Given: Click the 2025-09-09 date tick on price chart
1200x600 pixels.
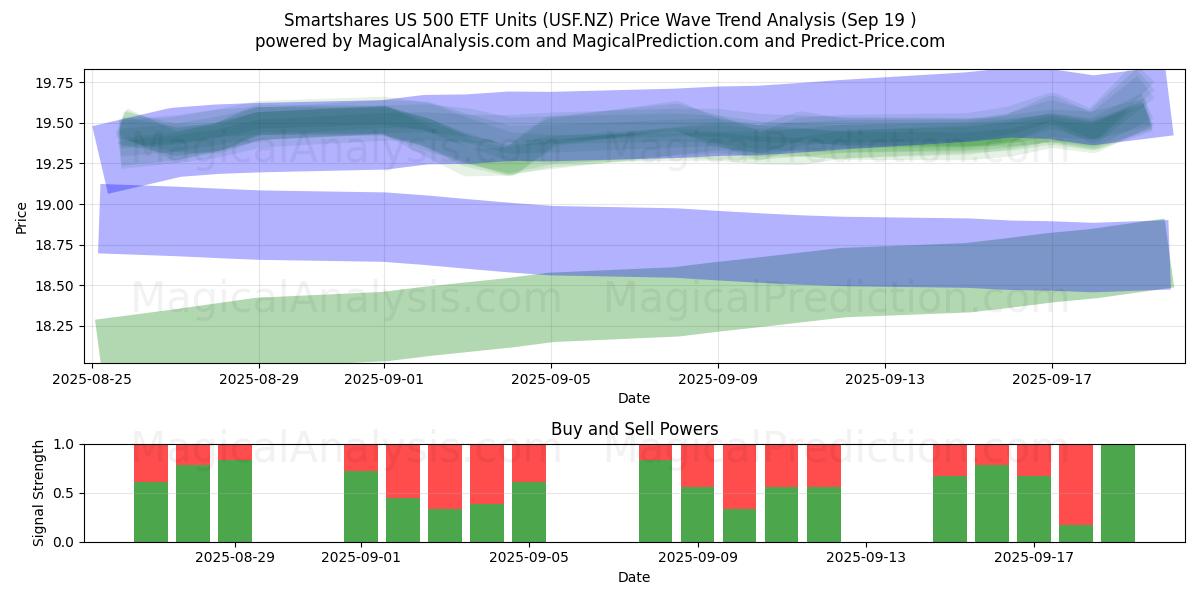Looking at the screenshot, I should pyautogui.click(x=718, y=379).
